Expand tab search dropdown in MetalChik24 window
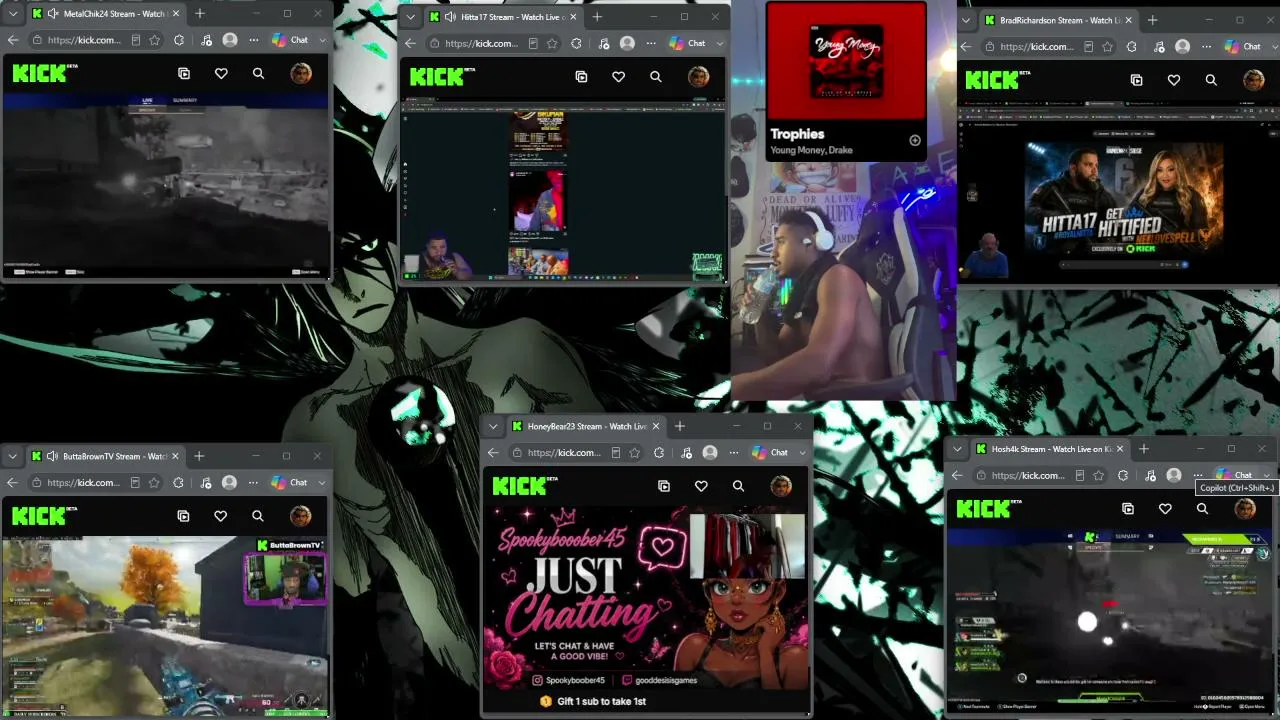 (13, 14)
